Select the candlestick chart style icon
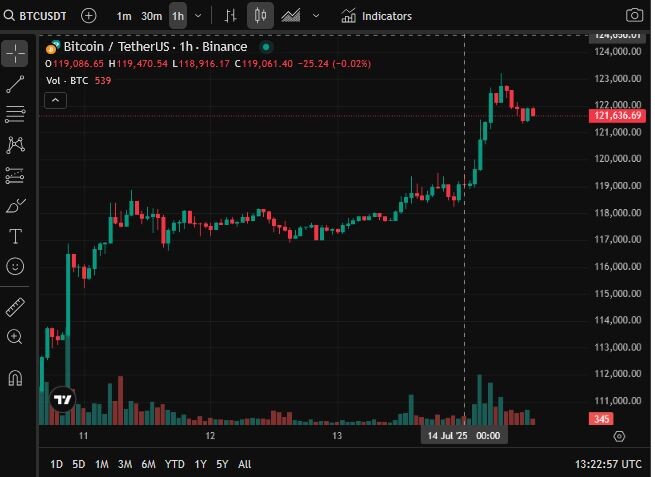The height and width of the screenshot is (477, 655). click(260, 16)
